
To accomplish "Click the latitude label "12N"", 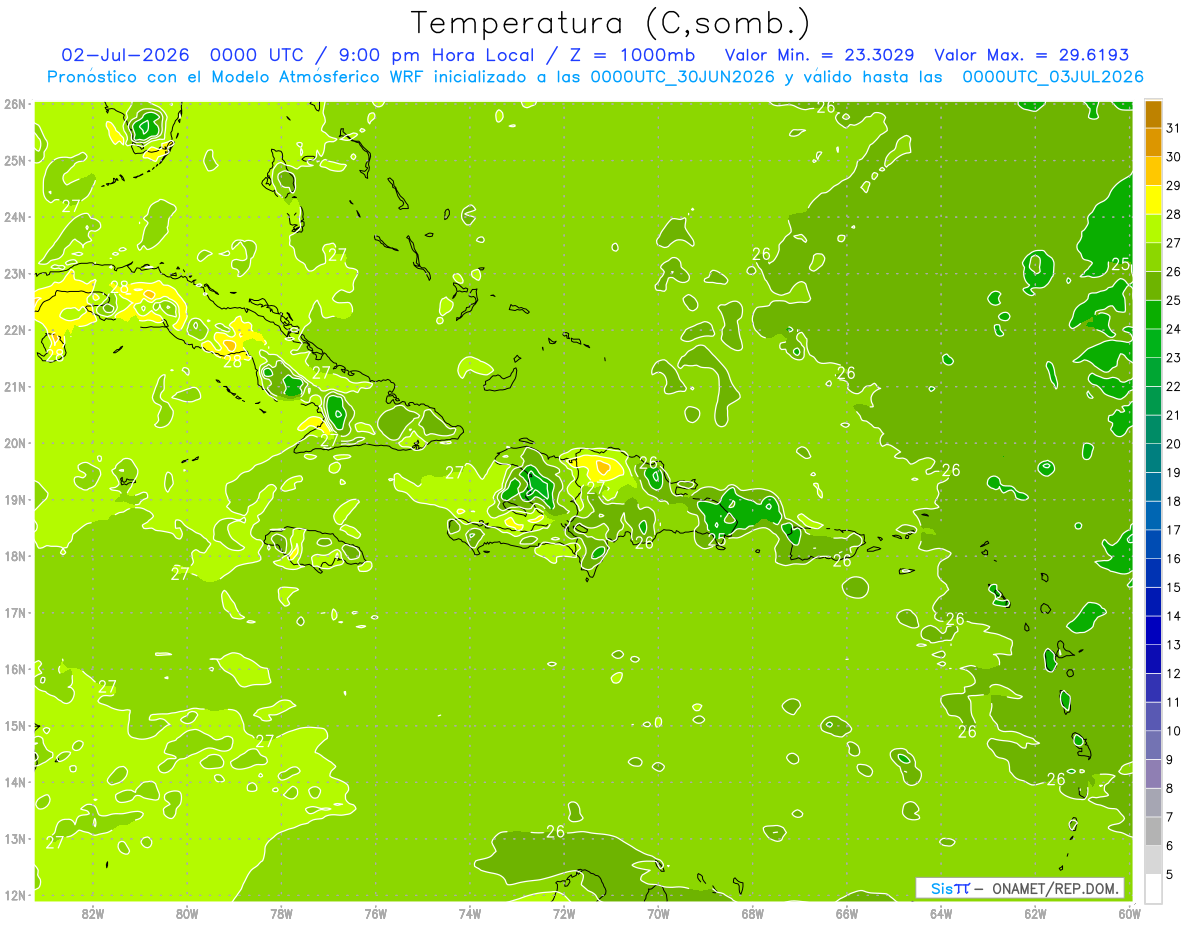I will pos(15,895).
